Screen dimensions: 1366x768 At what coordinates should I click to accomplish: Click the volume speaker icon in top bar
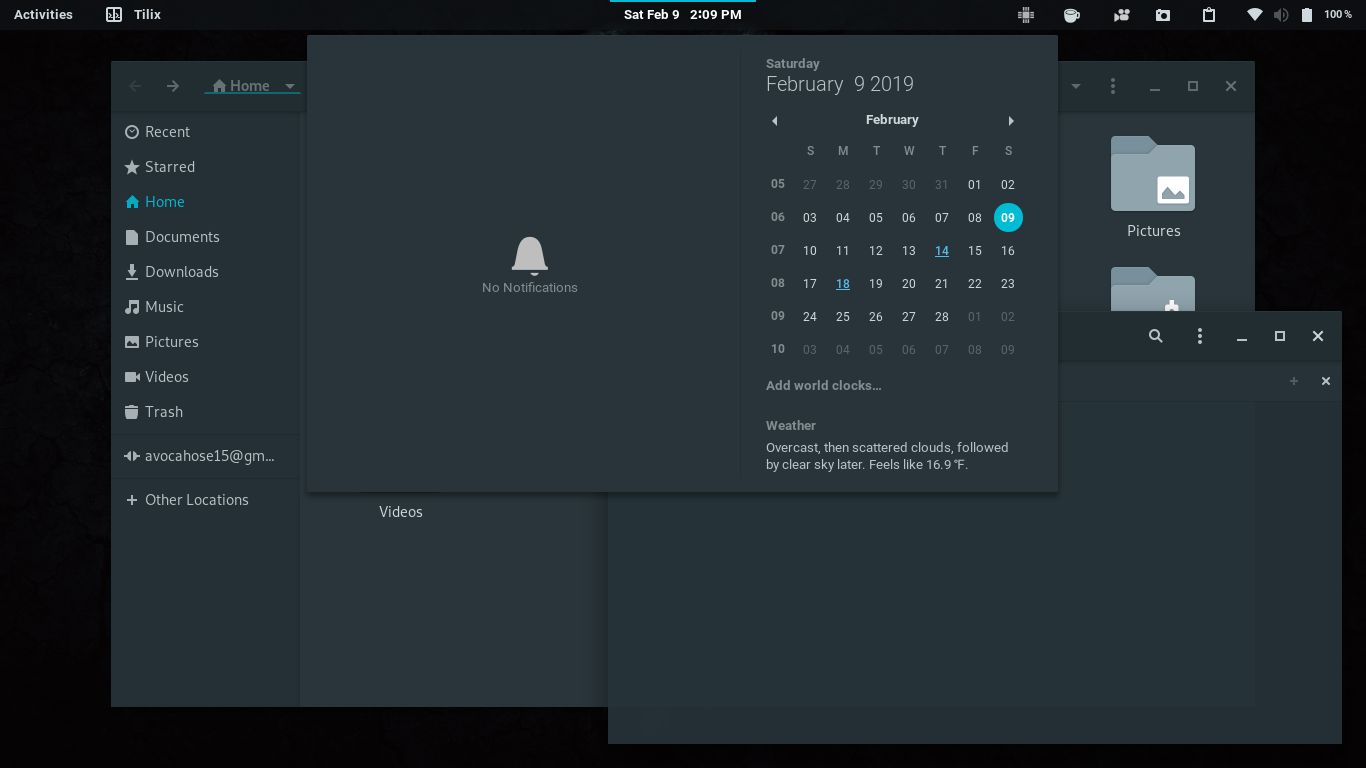pyautogui.click(x=1281, y=14)
